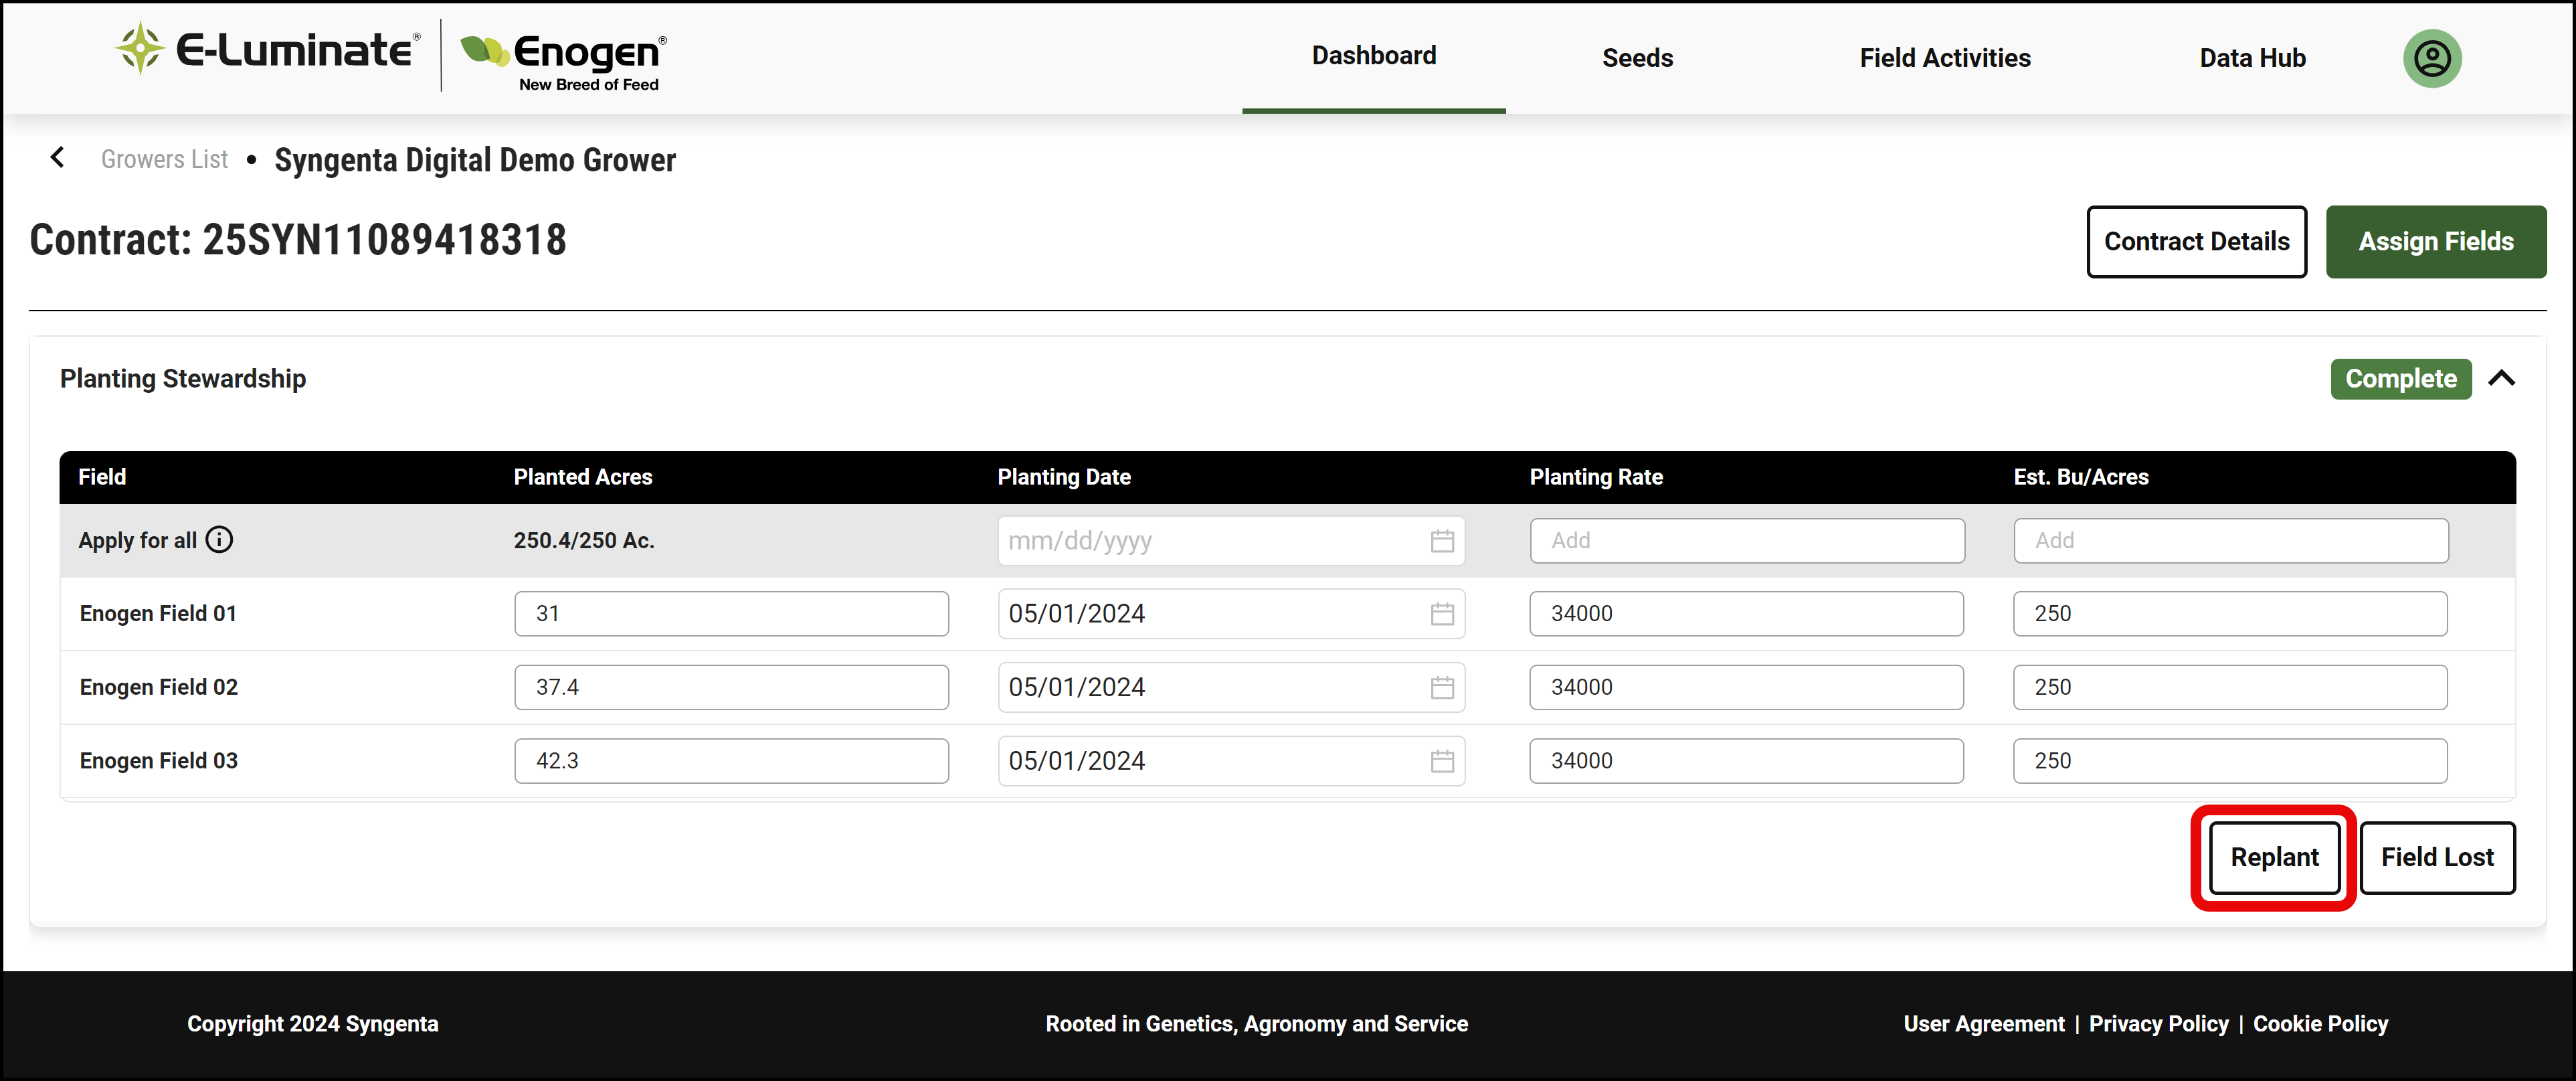Click the user profile avatar icon
2576x1081 pixels.
2431,58
